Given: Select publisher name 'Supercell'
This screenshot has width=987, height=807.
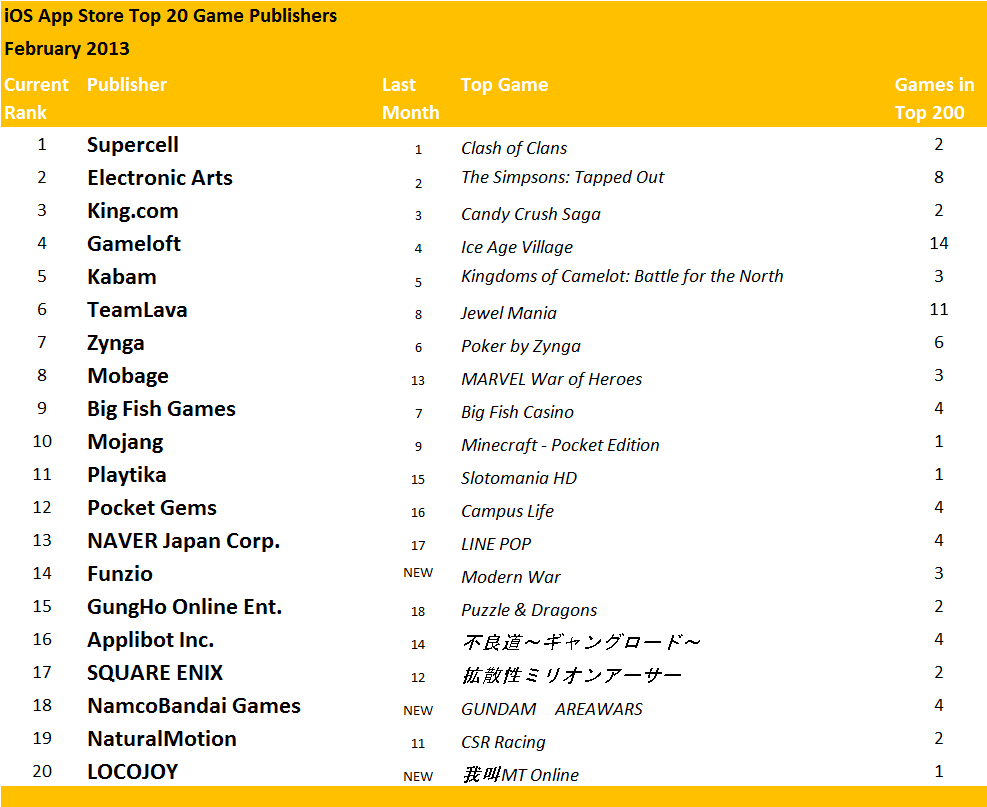Looking at the screenshot, I should 133,145.
